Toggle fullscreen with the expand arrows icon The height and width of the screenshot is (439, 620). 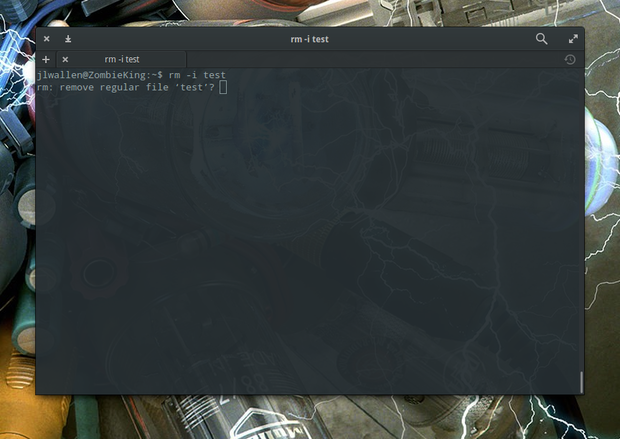[x=573, y=39]
